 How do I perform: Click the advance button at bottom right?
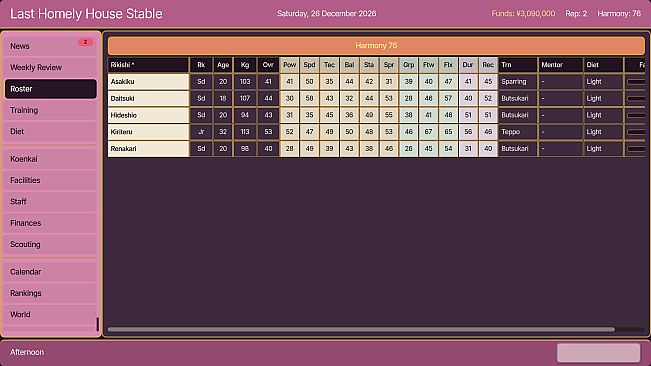coord(598,352)
